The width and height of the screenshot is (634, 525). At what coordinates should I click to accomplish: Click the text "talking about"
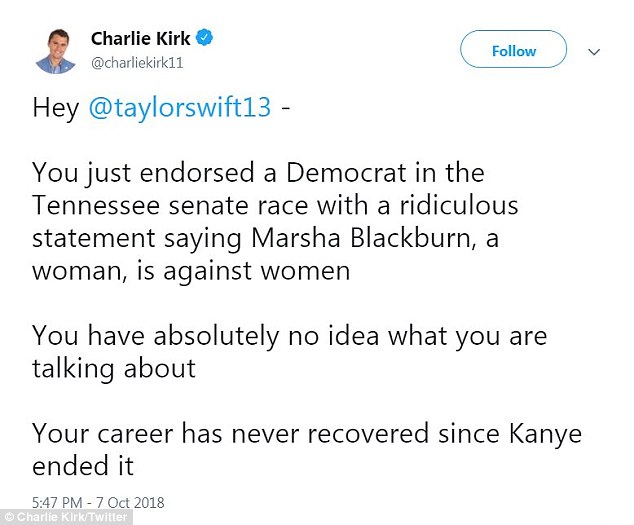[113, 367]
